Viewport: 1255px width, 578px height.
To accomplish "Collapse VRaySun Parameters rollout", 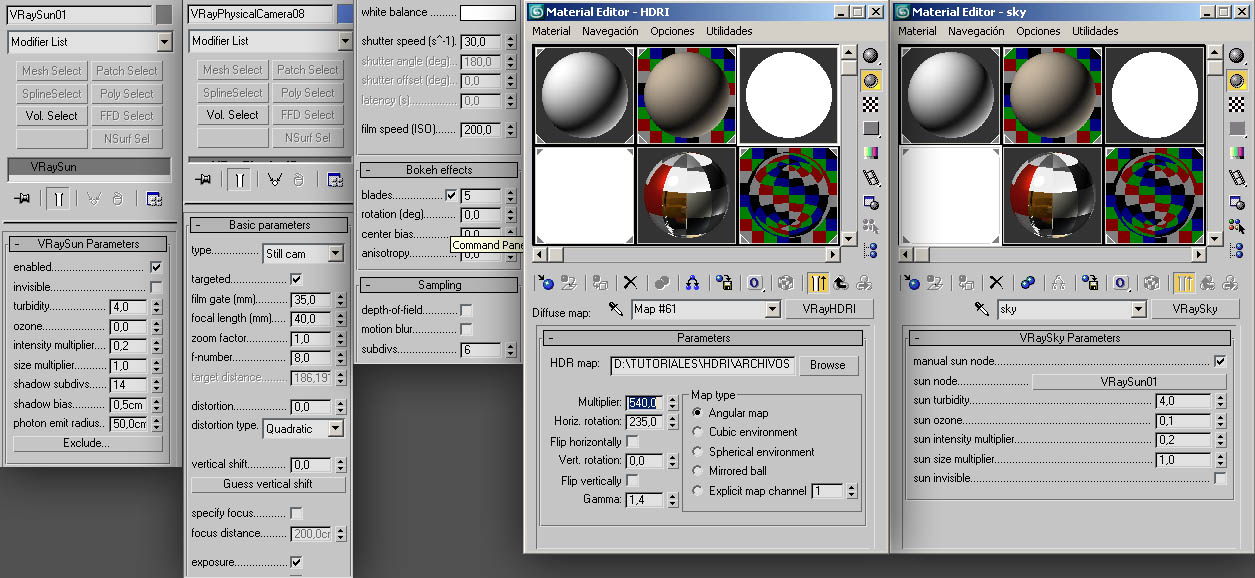I will [x=88, y=244].
